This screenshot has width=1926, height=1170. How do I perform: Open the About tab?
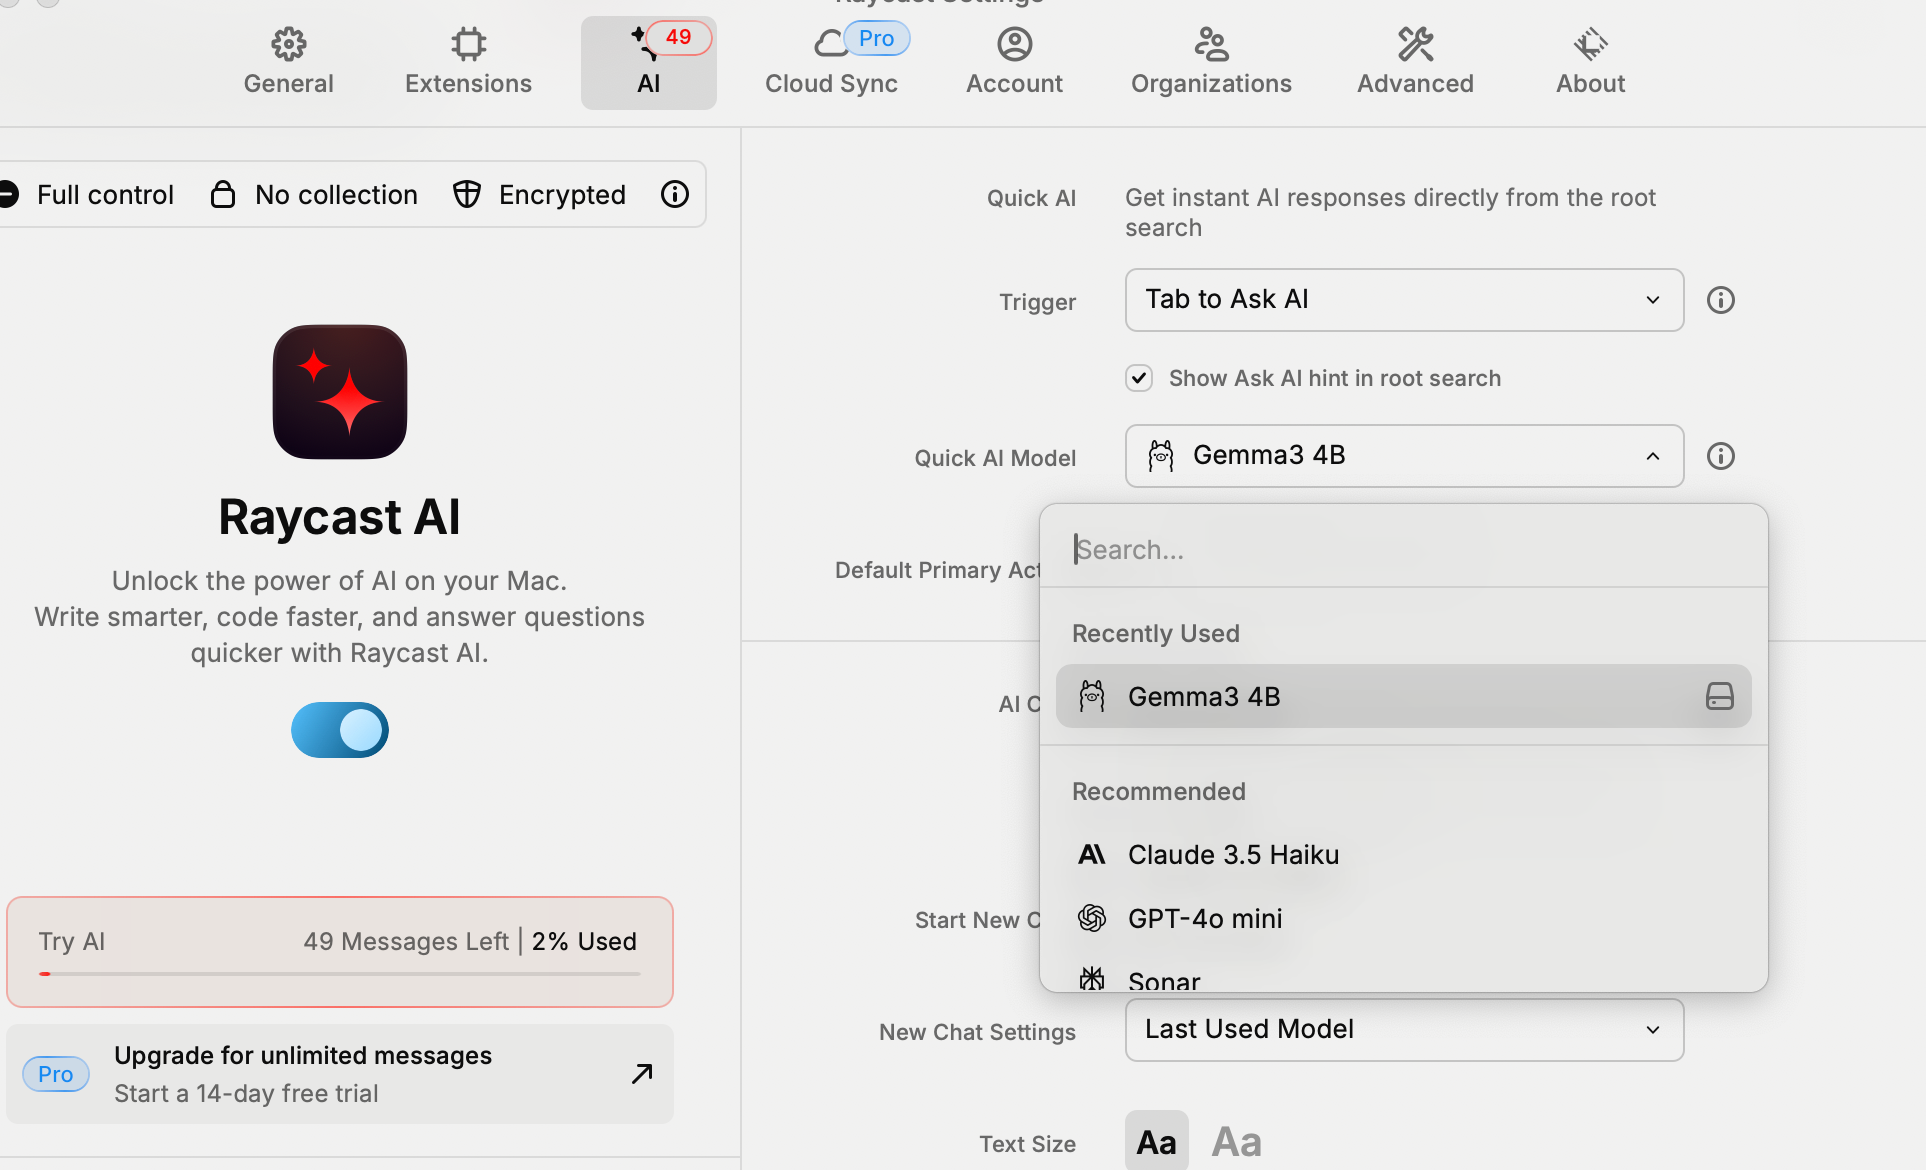[x=1590, y=62]
